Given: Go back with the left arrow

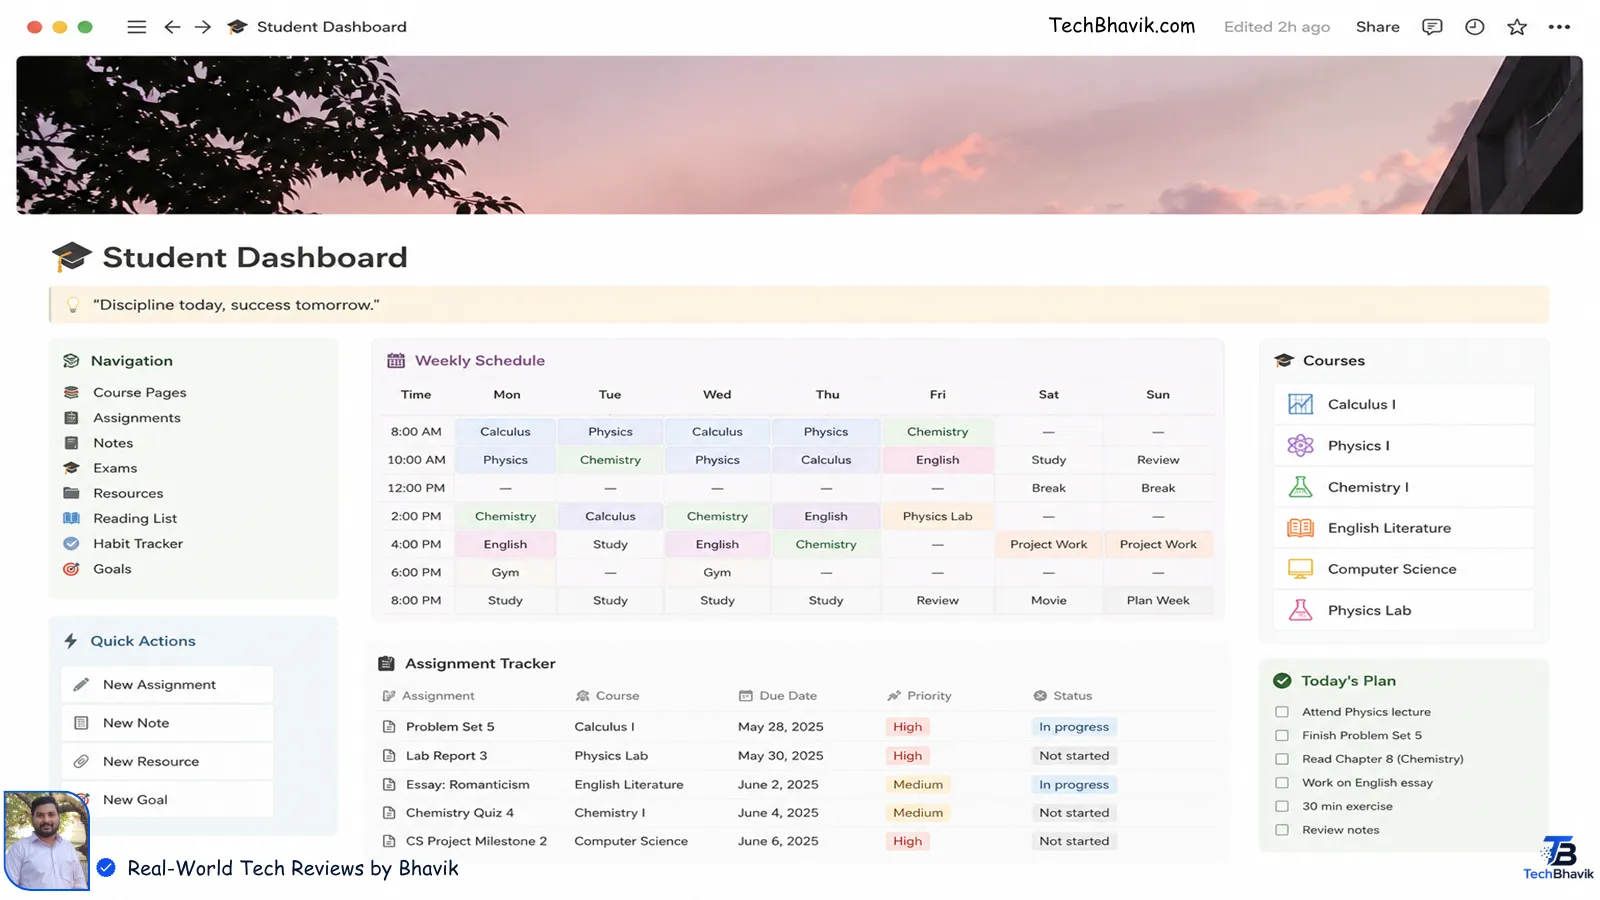Looking at the screenshot, I should pyautogui.click(x=172, y=27).
